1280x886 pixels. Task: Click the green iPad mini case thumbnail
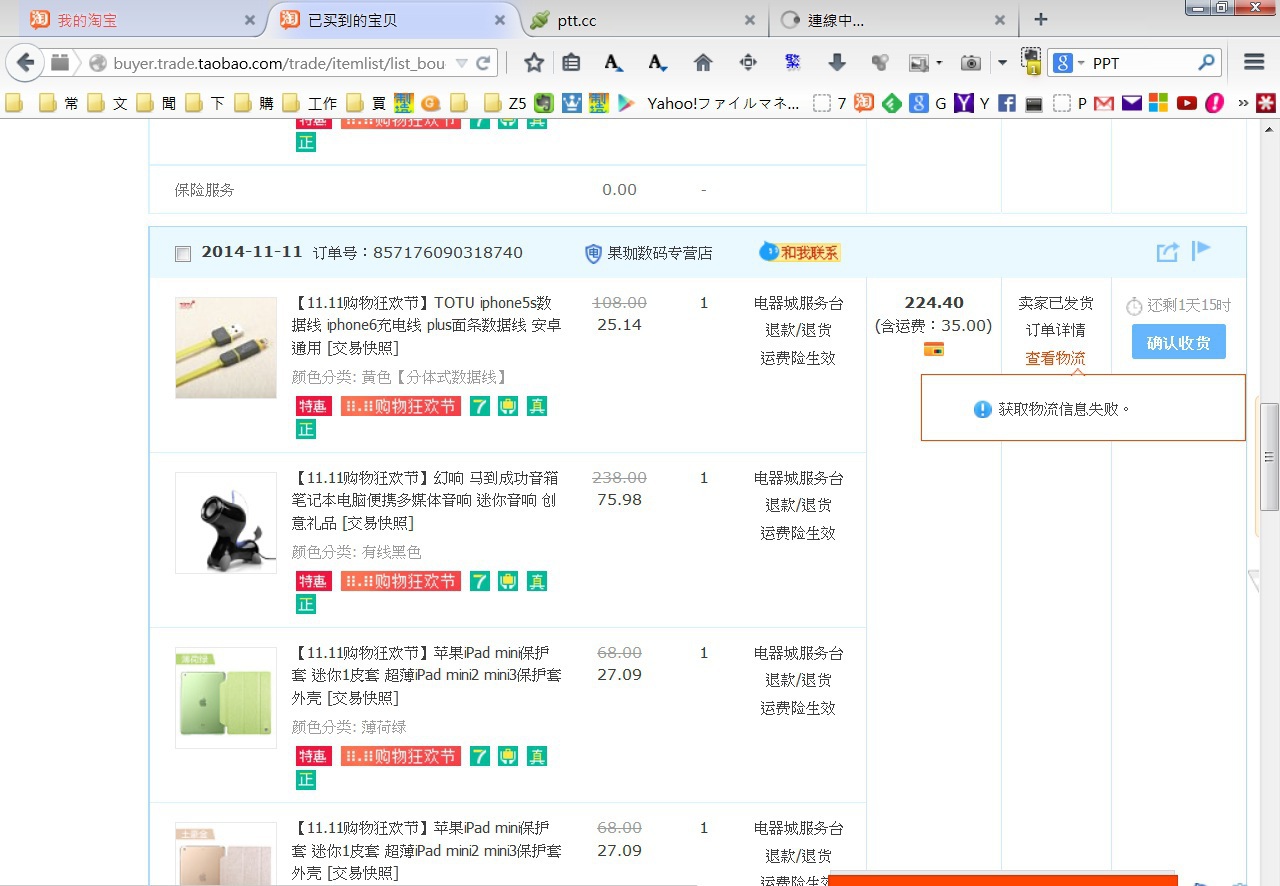226,698
